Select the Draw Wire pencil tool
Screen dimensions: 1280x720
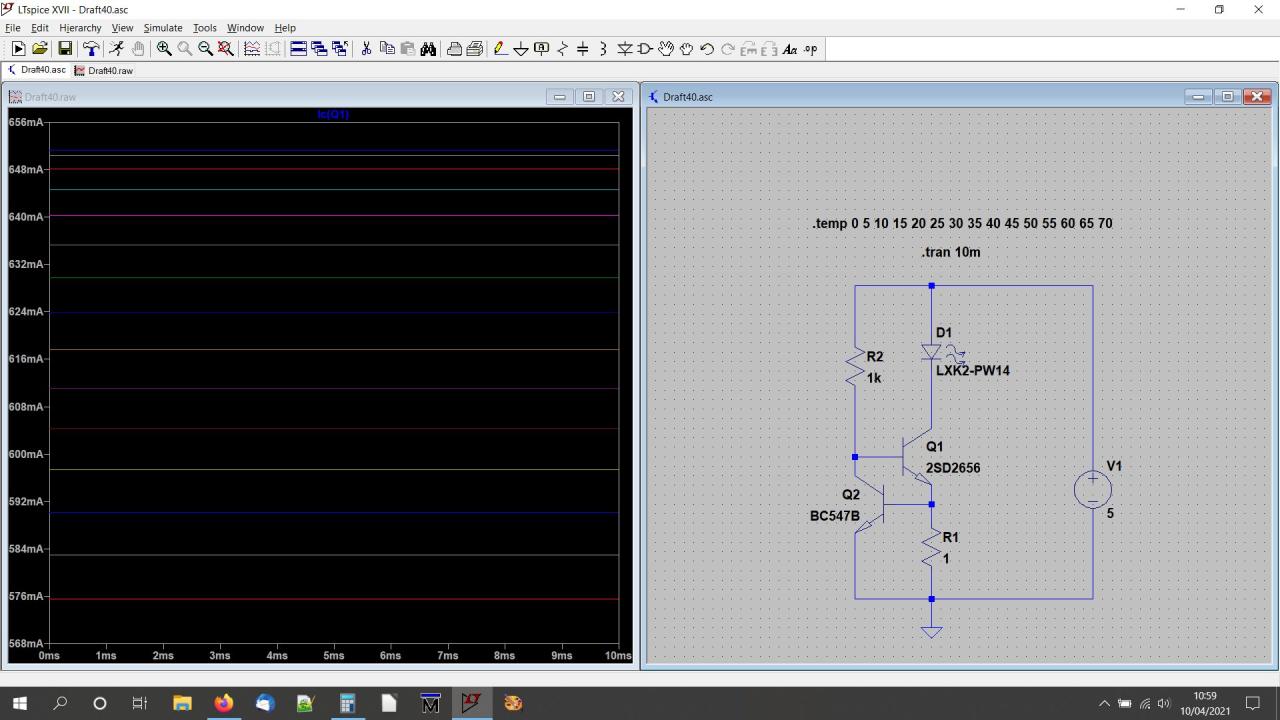[x=499, y=49]
